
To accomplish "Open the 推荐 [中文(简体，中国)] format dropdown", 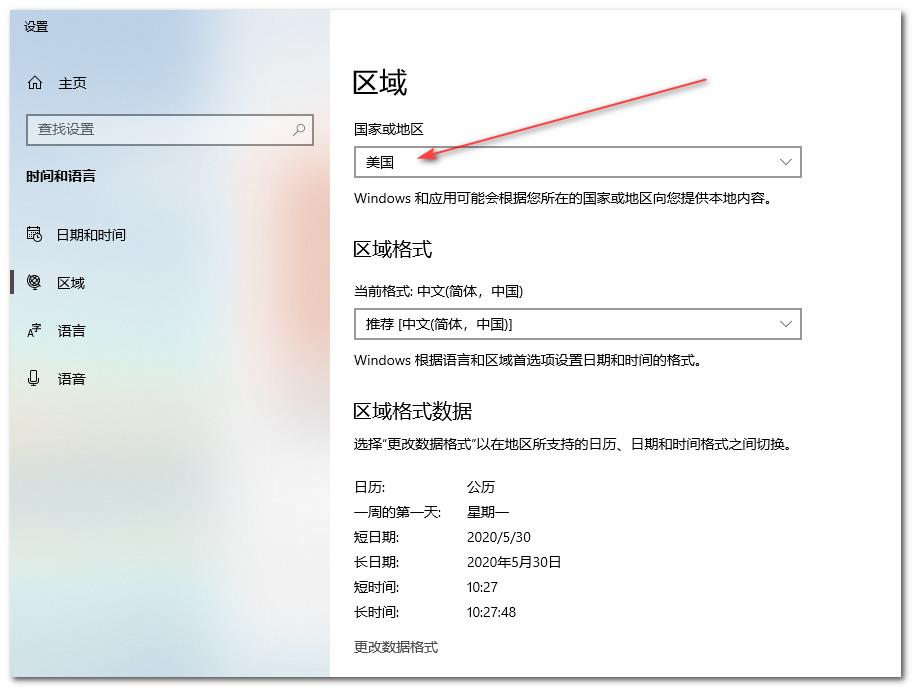I will (x=560, y=324).
